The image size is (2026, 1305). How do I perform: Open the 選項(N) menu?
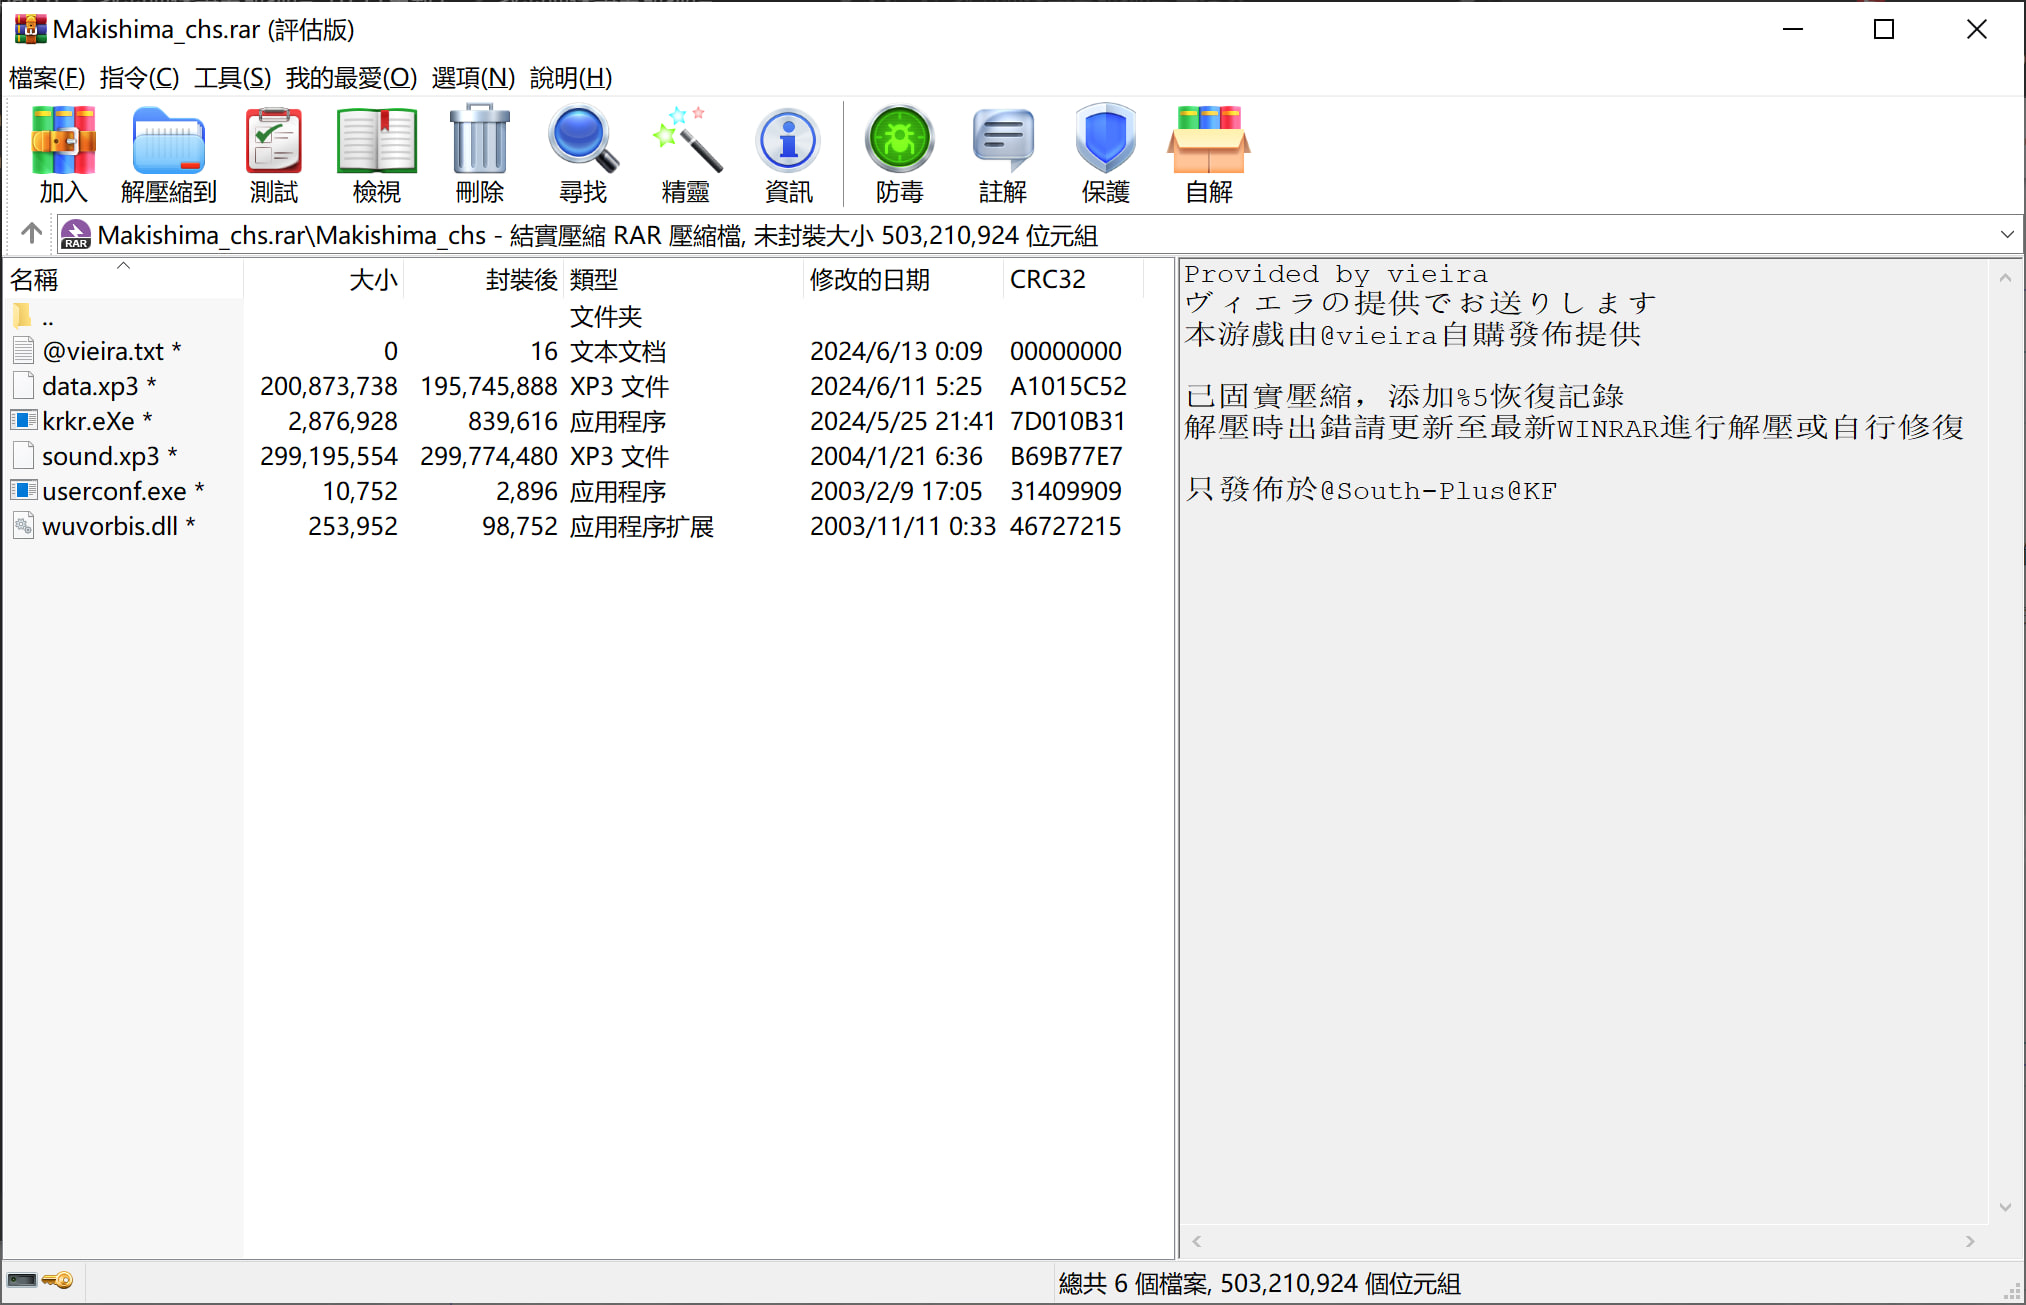point(473,77)
